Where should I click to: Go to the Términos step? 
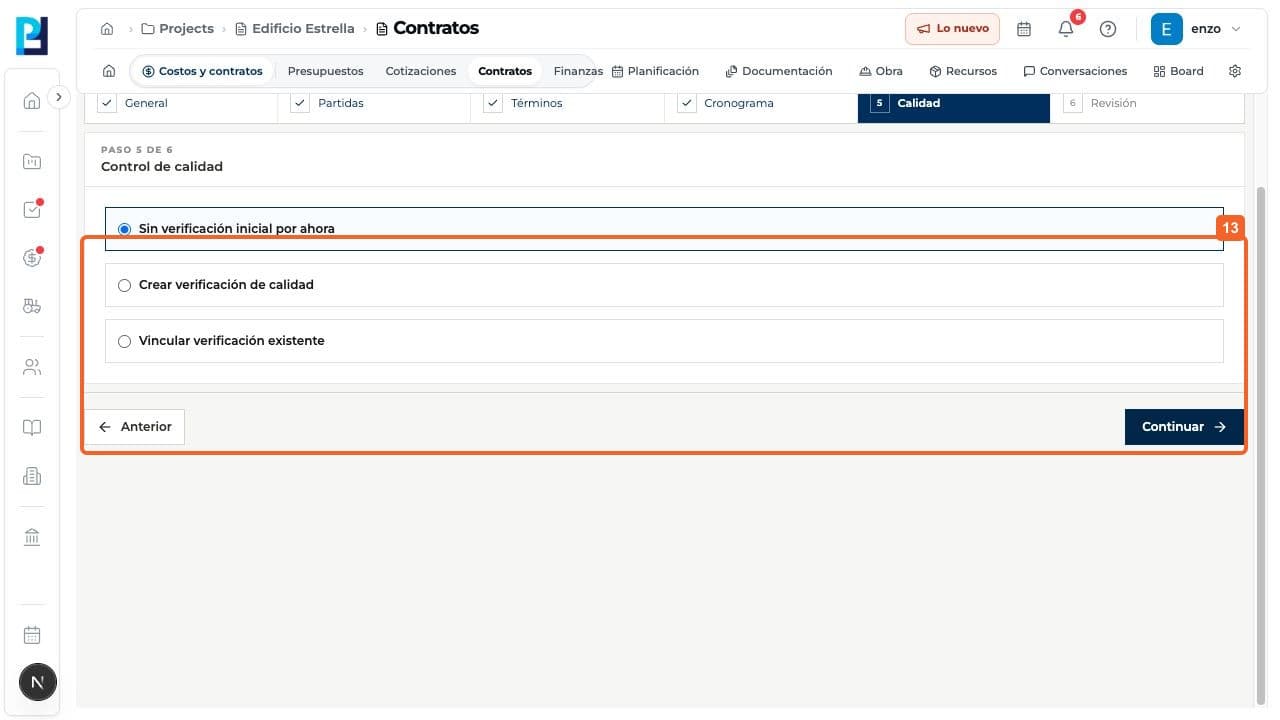point(567,103)
